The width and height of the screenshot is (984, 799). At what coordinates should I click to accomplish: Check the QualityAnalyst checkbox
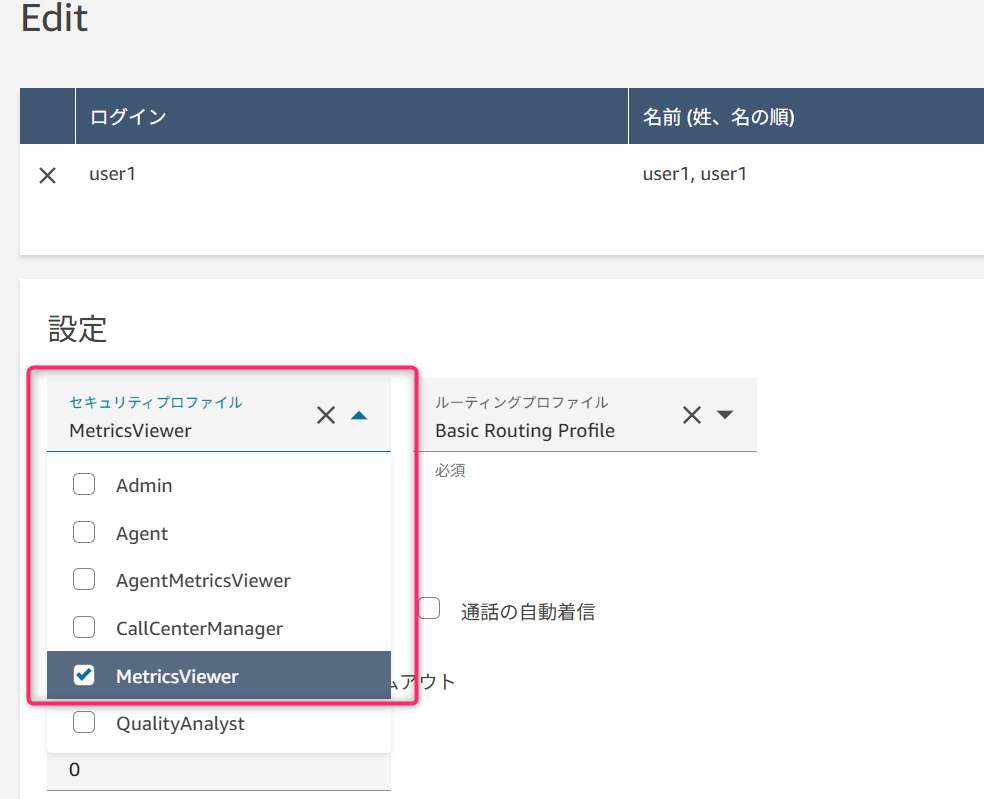[84, 722]
